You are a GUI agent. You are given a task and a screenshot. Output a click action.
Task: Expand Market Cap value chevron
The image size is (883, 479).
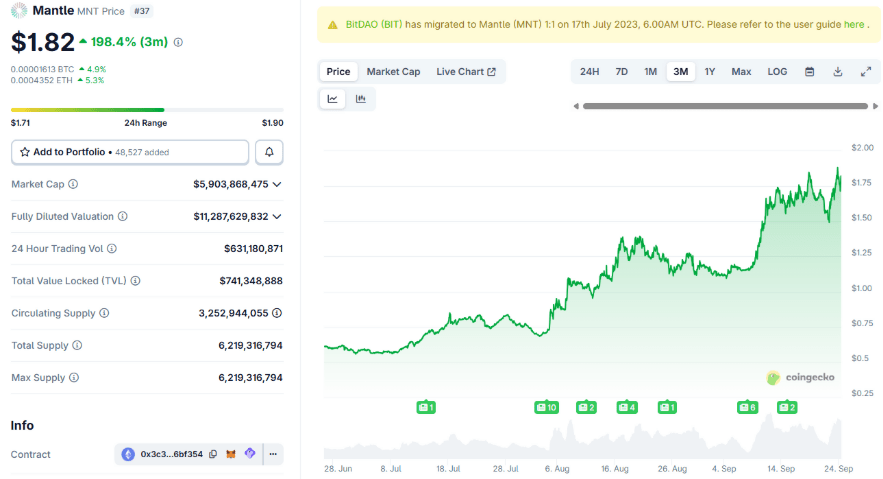277,184
